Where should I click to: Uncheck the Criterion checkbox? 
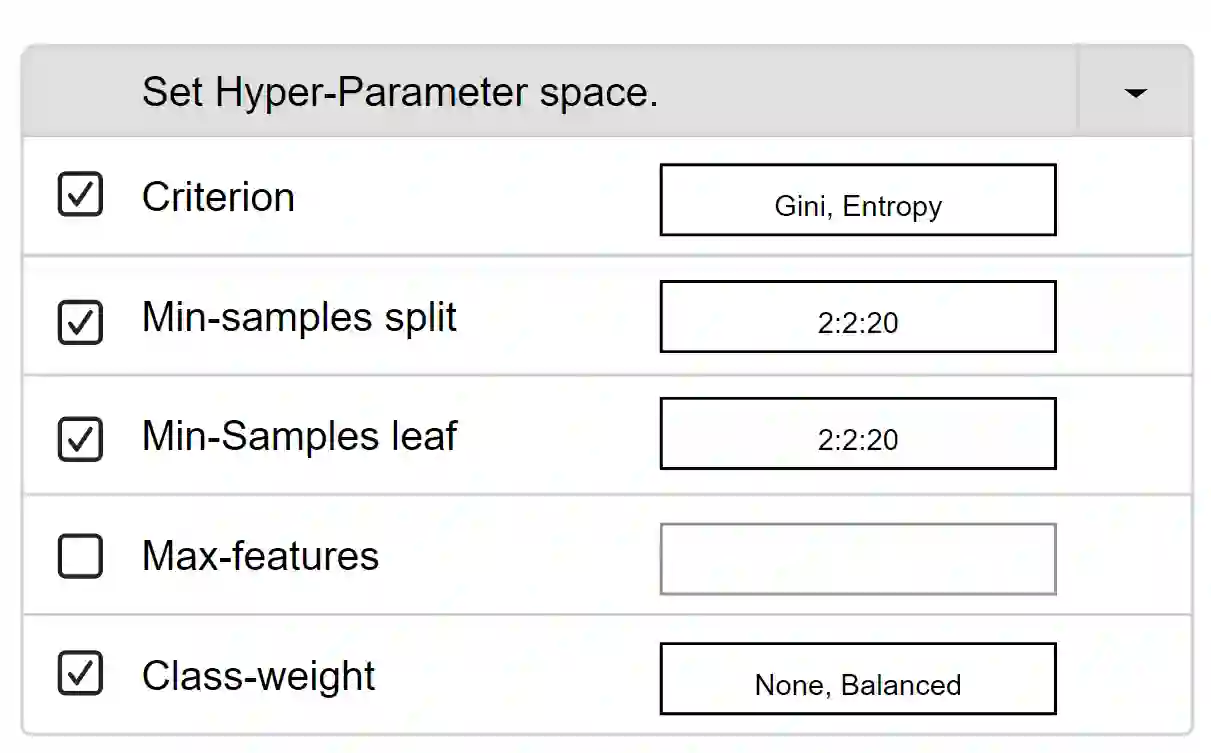80,195
